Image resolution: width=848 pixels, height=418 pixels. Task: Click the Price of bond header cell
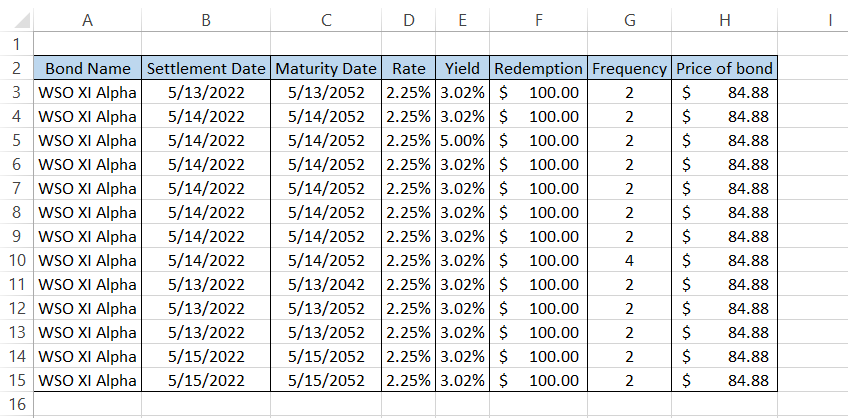[x=724, y=68]
